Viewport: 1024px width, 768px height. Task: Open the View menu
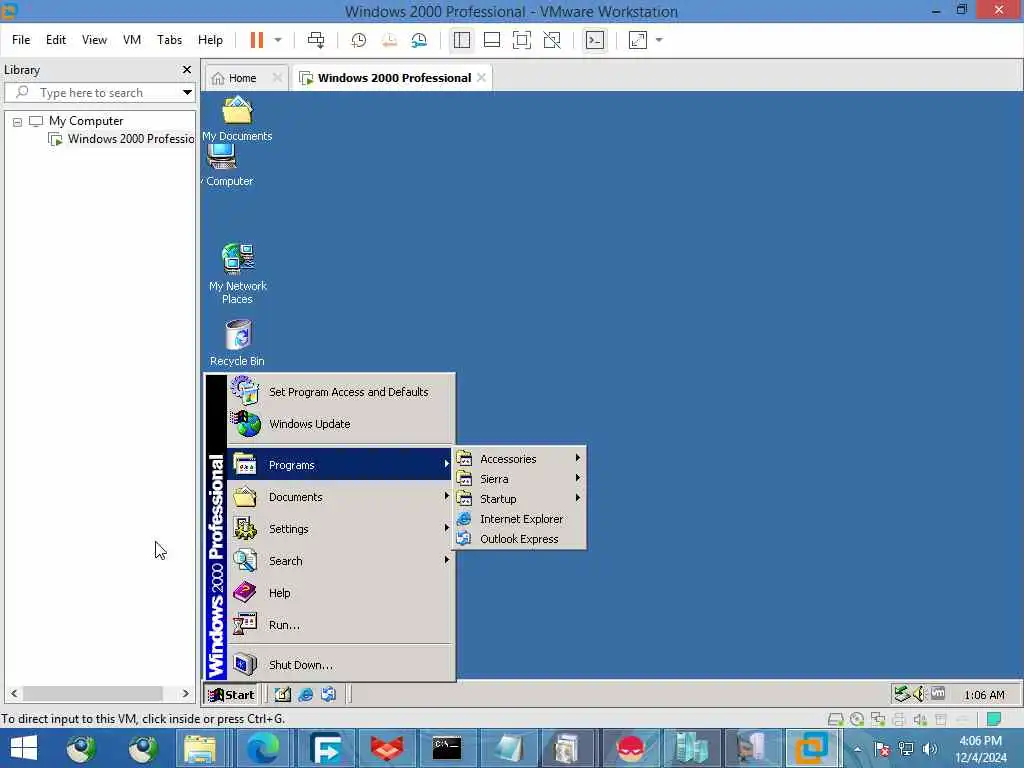94,40
